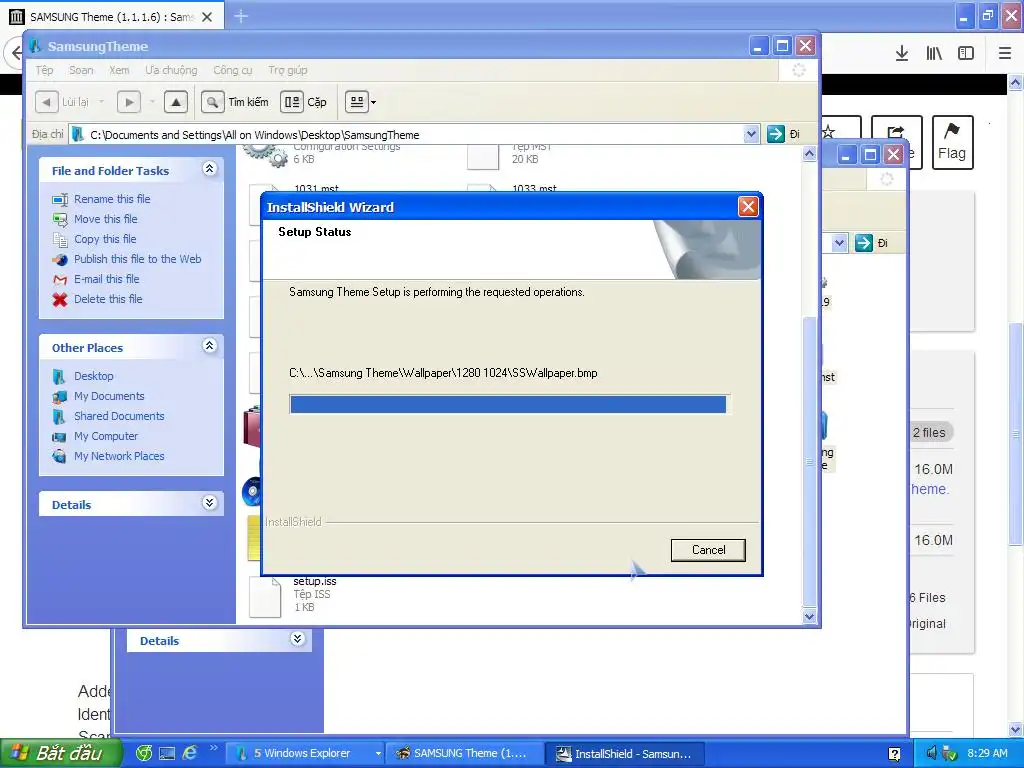Select the setup.iss file icon
This screenshot has height=768, width=1024.
tap(265, 596)
